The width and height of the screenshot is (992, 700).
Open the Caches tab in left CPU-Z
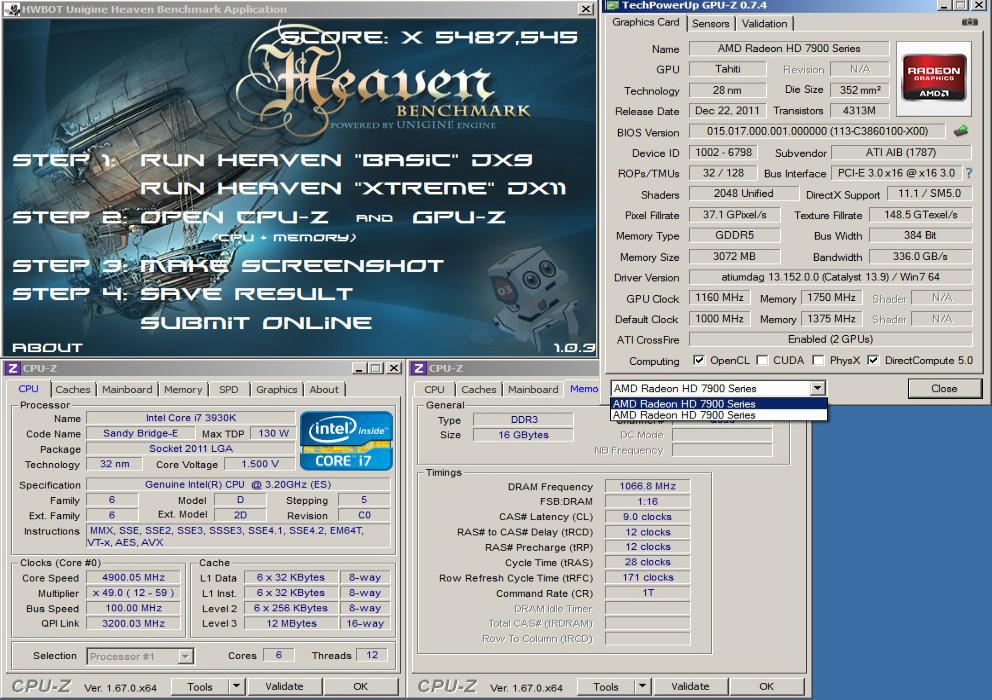point(73,389)
